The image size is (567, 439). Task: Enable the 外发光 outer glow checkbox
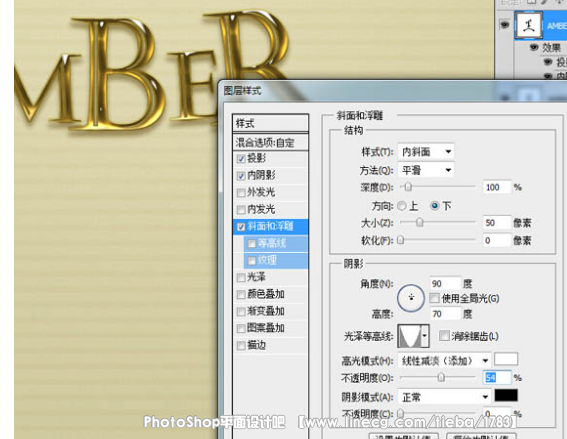(241, 193)
